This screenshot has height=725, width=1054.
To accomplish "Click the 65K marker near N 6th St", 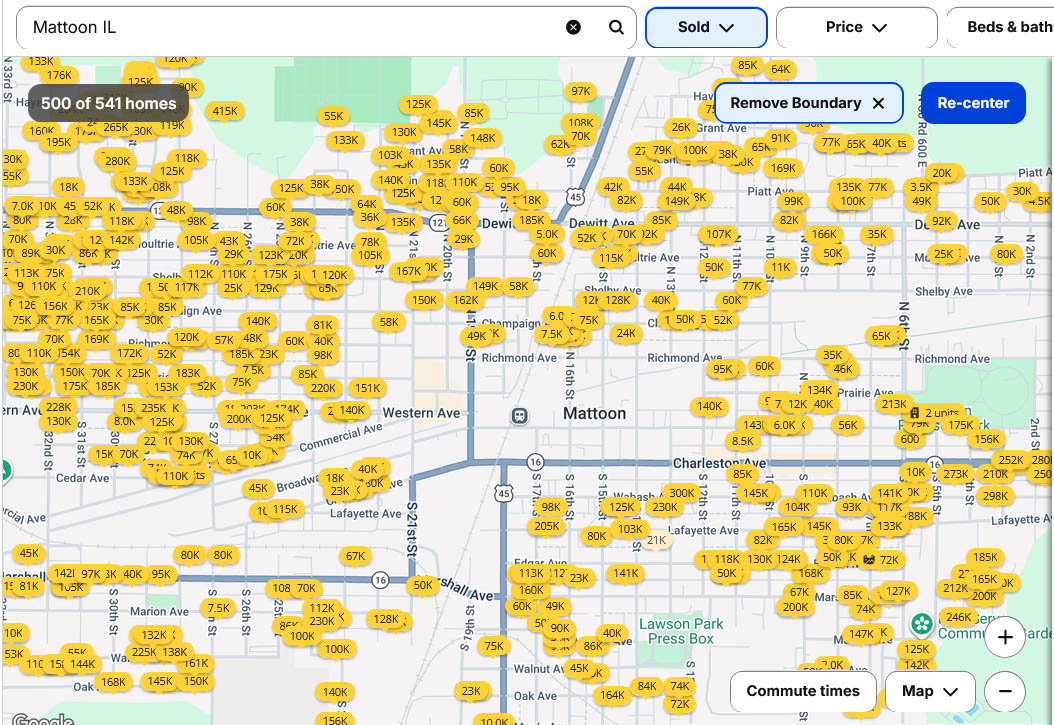I will [881, 336].
